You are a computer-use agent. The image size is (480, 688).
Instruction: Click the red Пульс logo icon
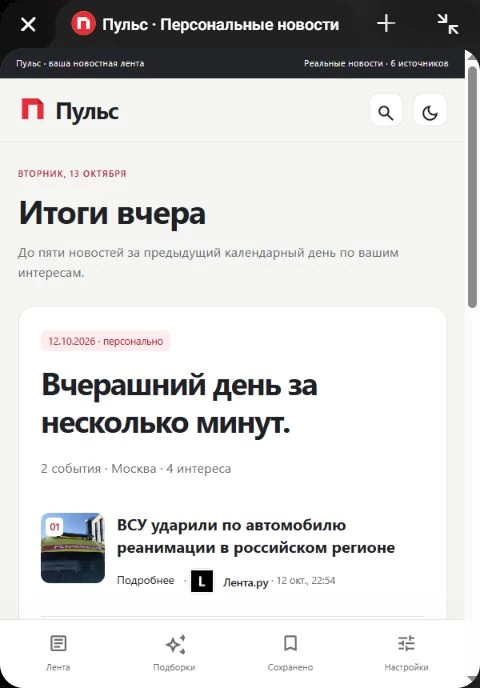coord(33,109)
